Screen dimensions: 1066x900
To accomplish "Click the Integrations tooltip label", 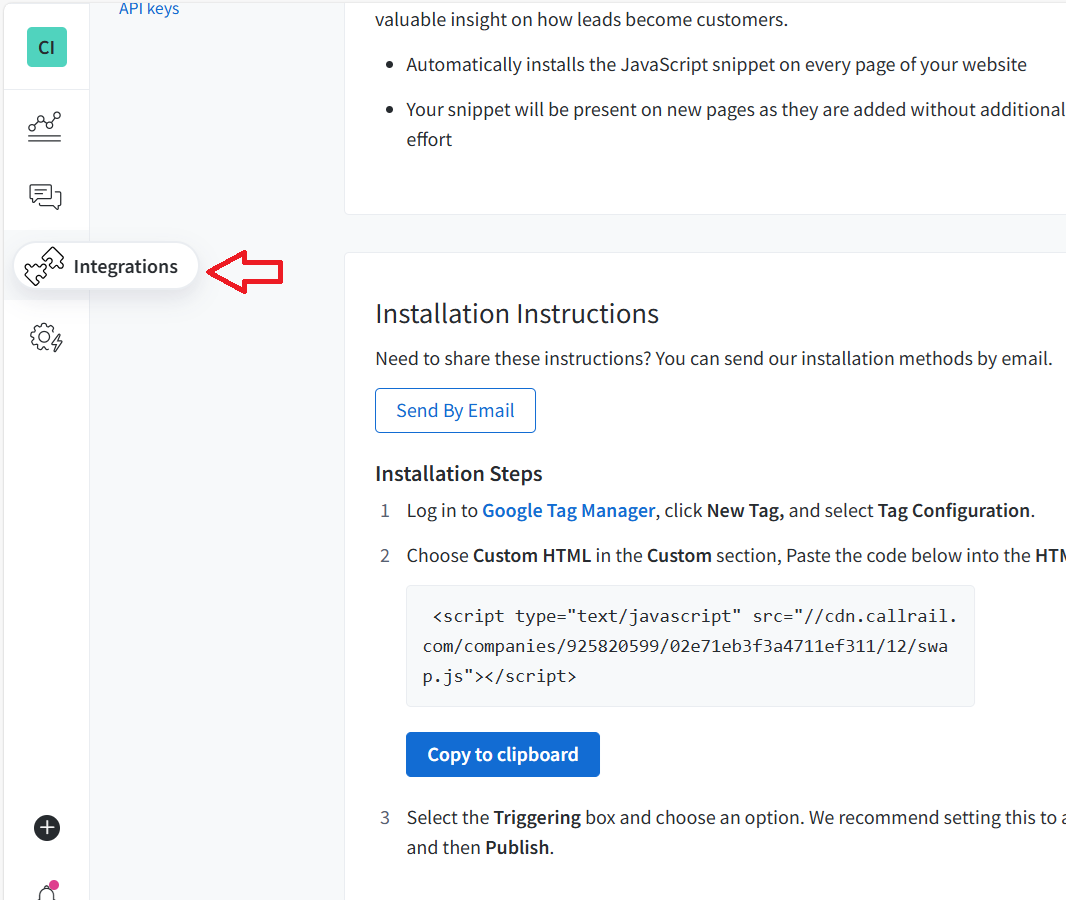I will coord(126,266).
